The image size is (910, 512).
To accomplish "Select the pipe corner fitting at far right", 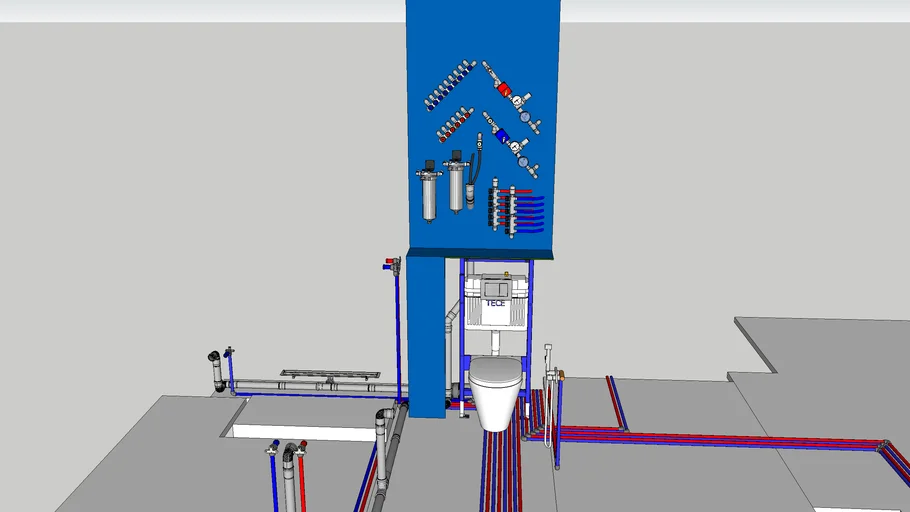I will pos(885,447).
